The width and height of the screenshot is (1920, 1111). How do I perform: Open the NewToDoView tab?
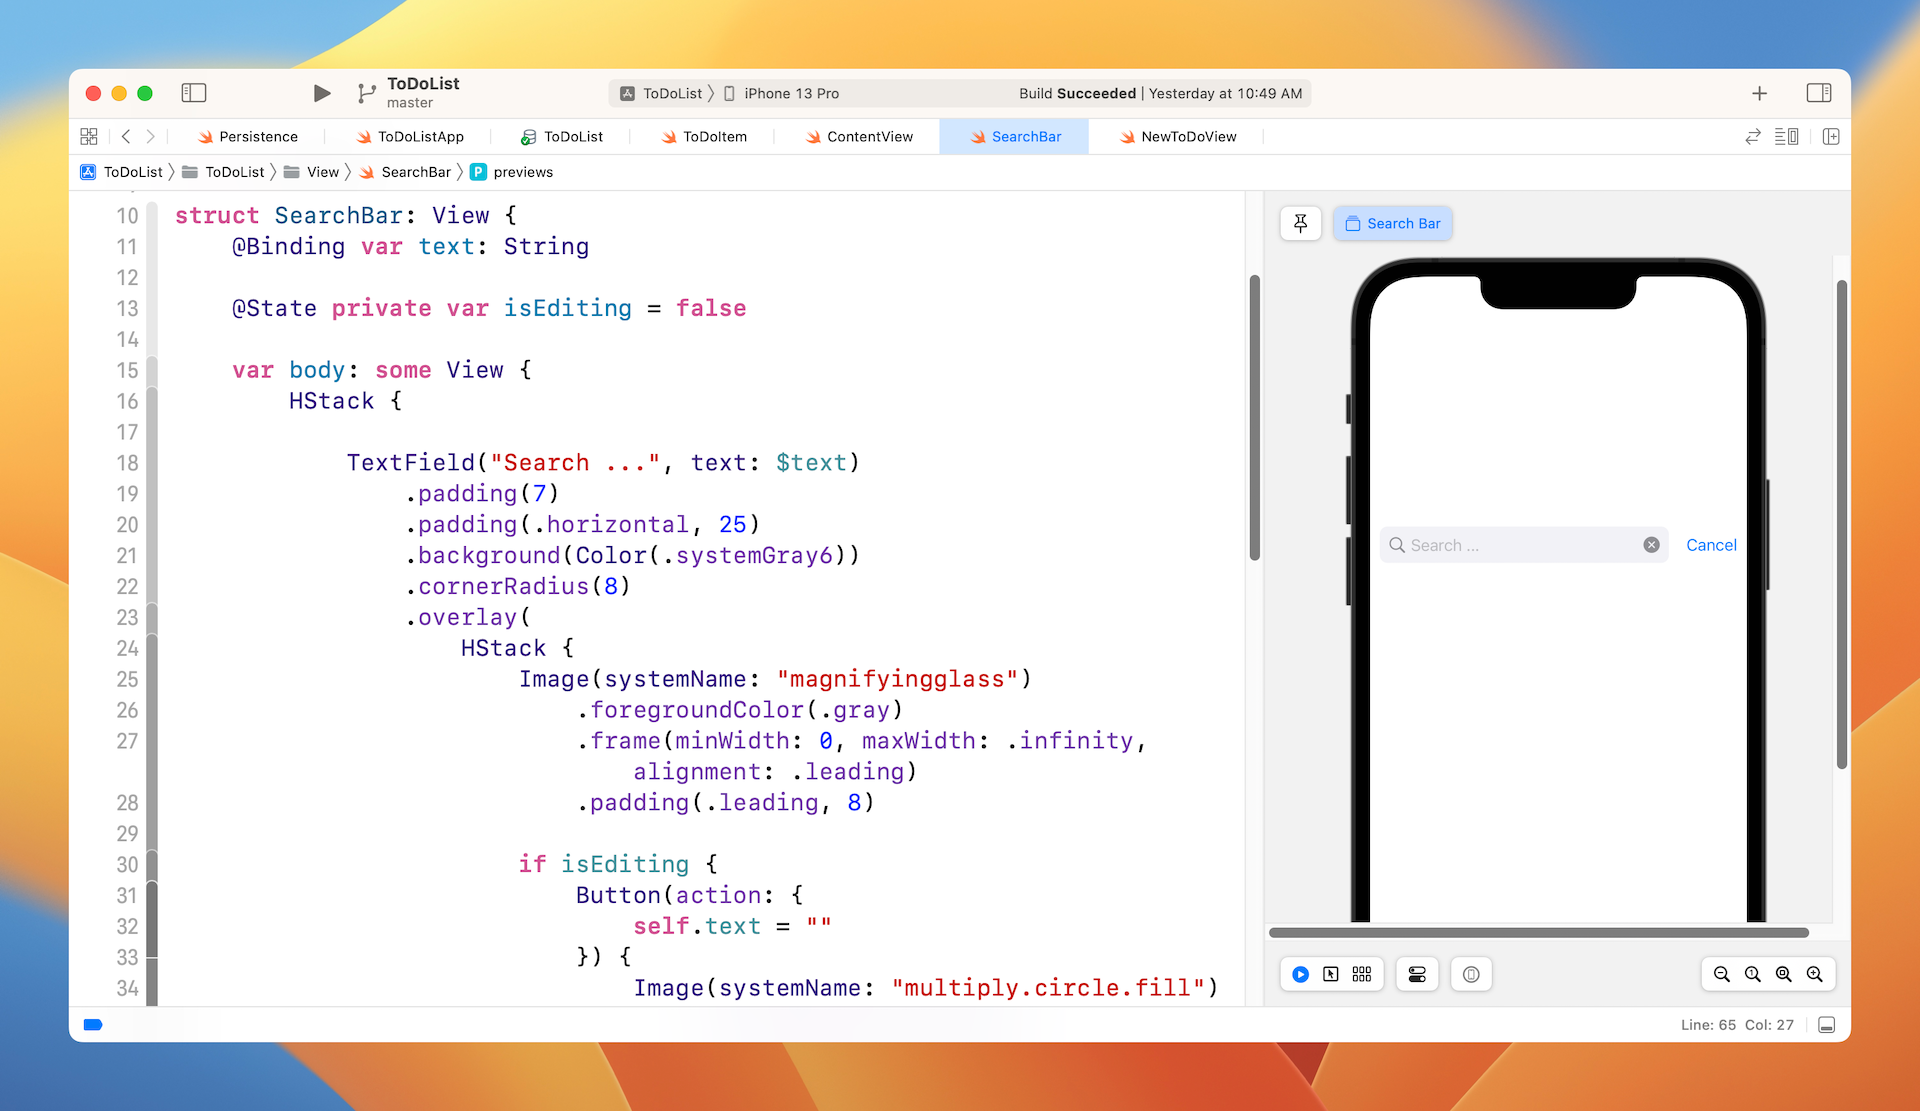1188,136
